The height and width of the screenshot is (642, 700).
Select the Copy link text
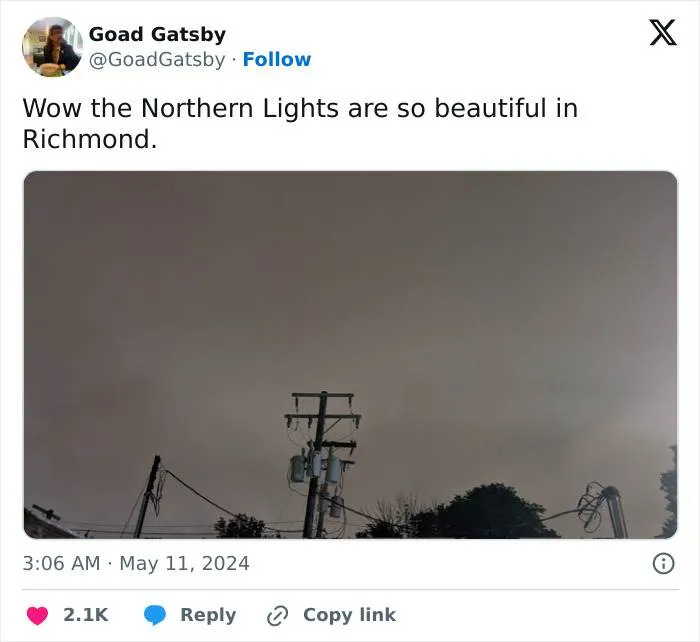[x=349, y=615]
